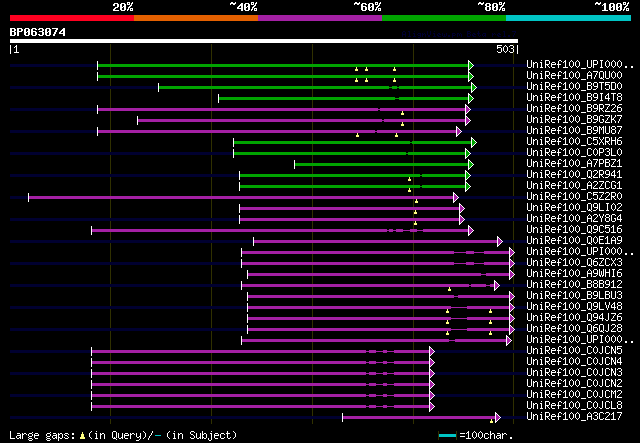Click the UniRef100_C0JCN5 label
Screen dimensions: 640x443
click(574, 351)
